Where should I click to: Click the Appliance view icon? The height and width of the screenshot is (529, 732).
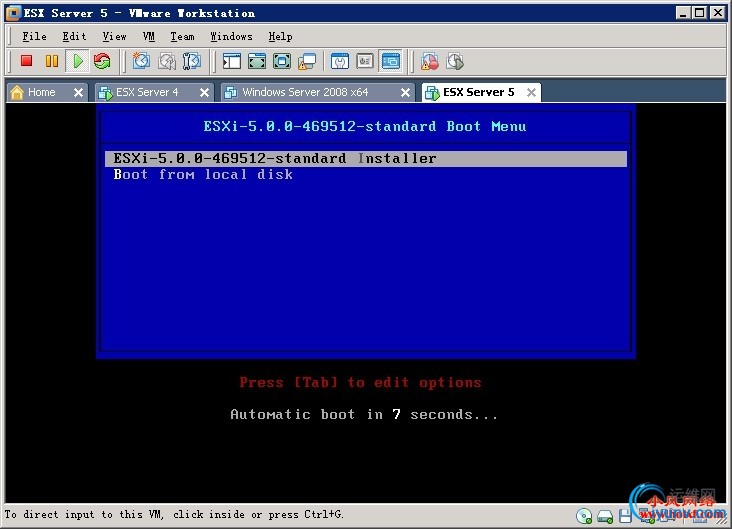[365, 61]
